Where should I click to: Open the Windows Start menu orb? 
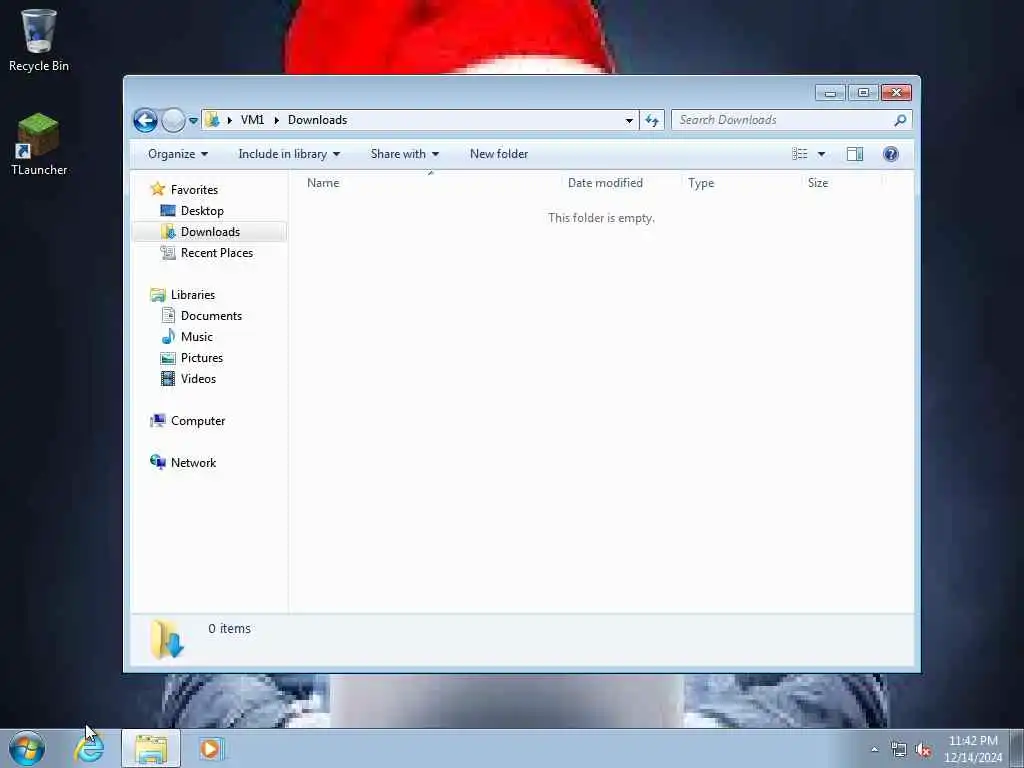point(27,748)
